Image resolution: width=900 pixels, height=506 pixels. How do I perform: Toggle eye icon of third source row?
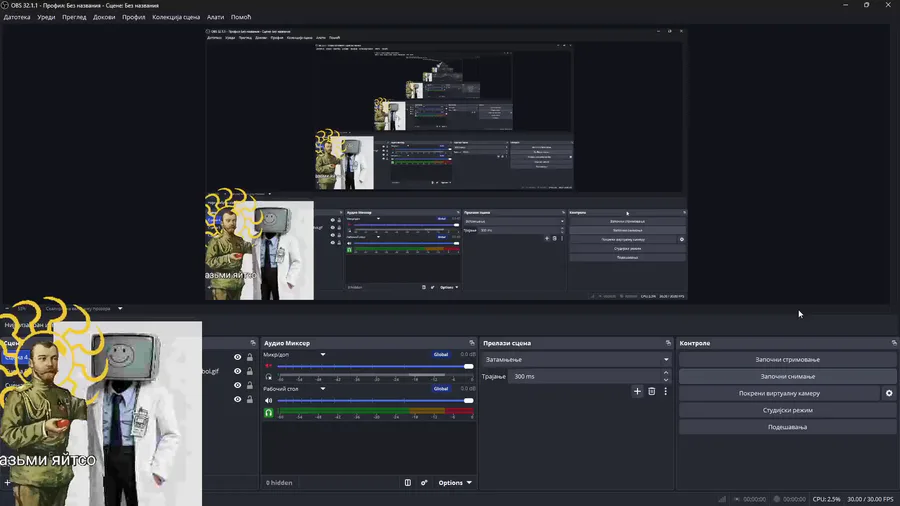click(x=237, y=385)
